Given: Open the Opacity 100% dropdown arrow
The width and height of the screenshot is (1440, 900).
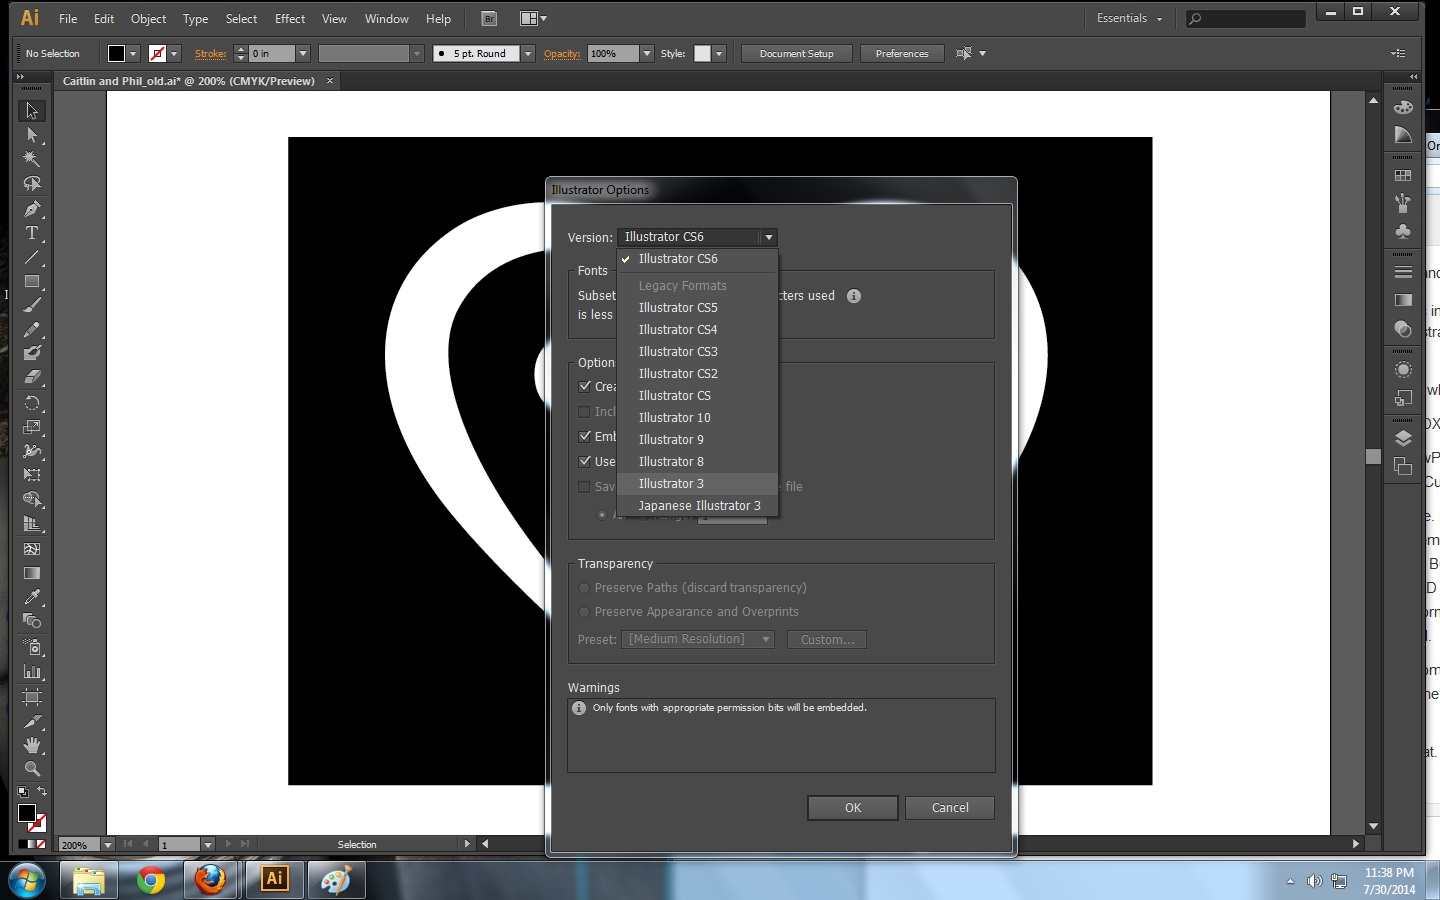Looking at the screenshot, I should [647, 54].
